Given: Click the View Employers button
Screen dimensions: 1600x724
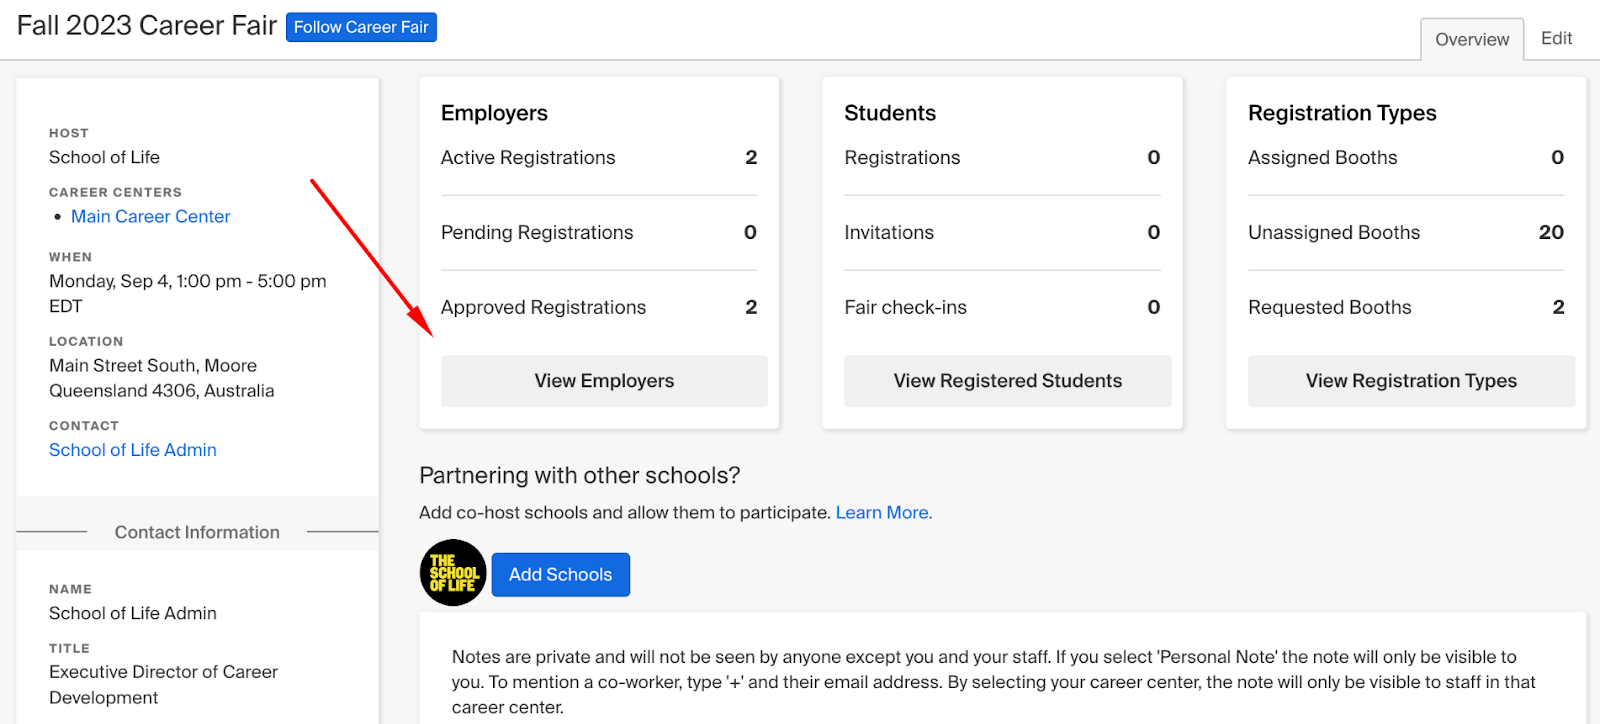Looking at the screenshot, I should tap(604, 381).
